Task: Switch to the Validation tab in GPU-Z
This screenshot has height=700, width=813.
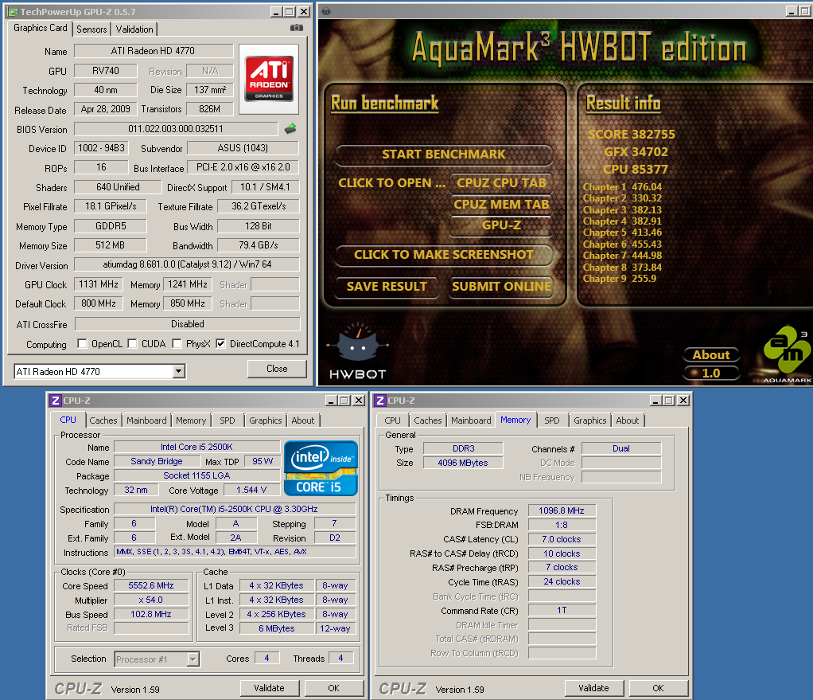Action: coord(134,29)
